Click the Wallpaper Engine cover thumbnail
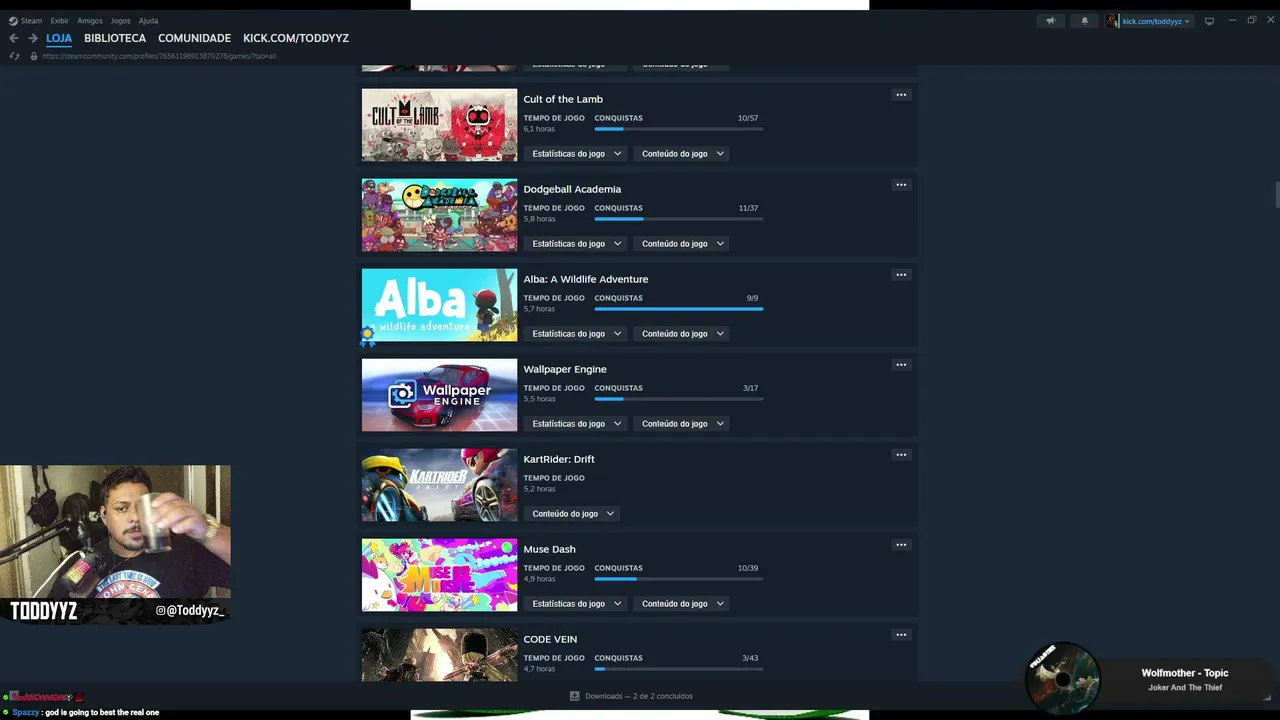 439,395
